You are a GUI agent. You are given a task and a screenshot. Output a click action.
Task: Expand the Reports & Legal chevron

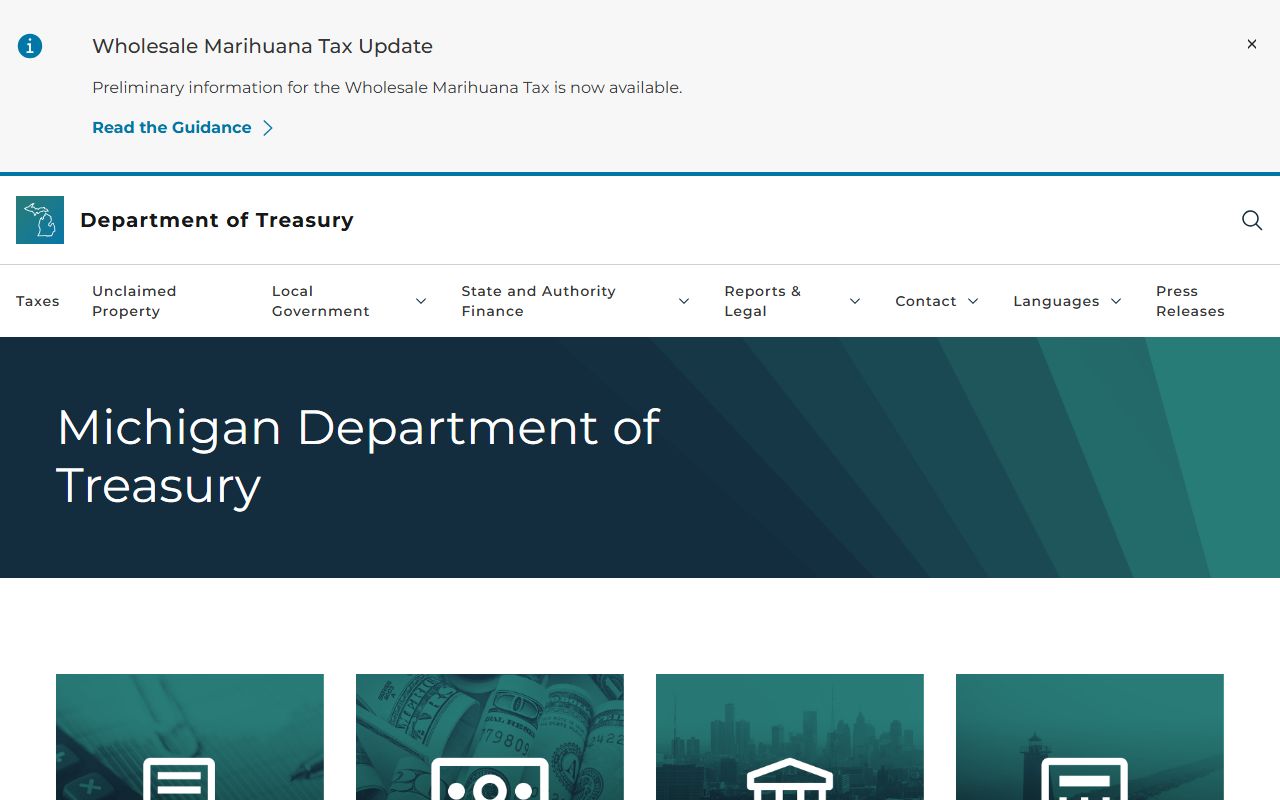click(855, 301)
